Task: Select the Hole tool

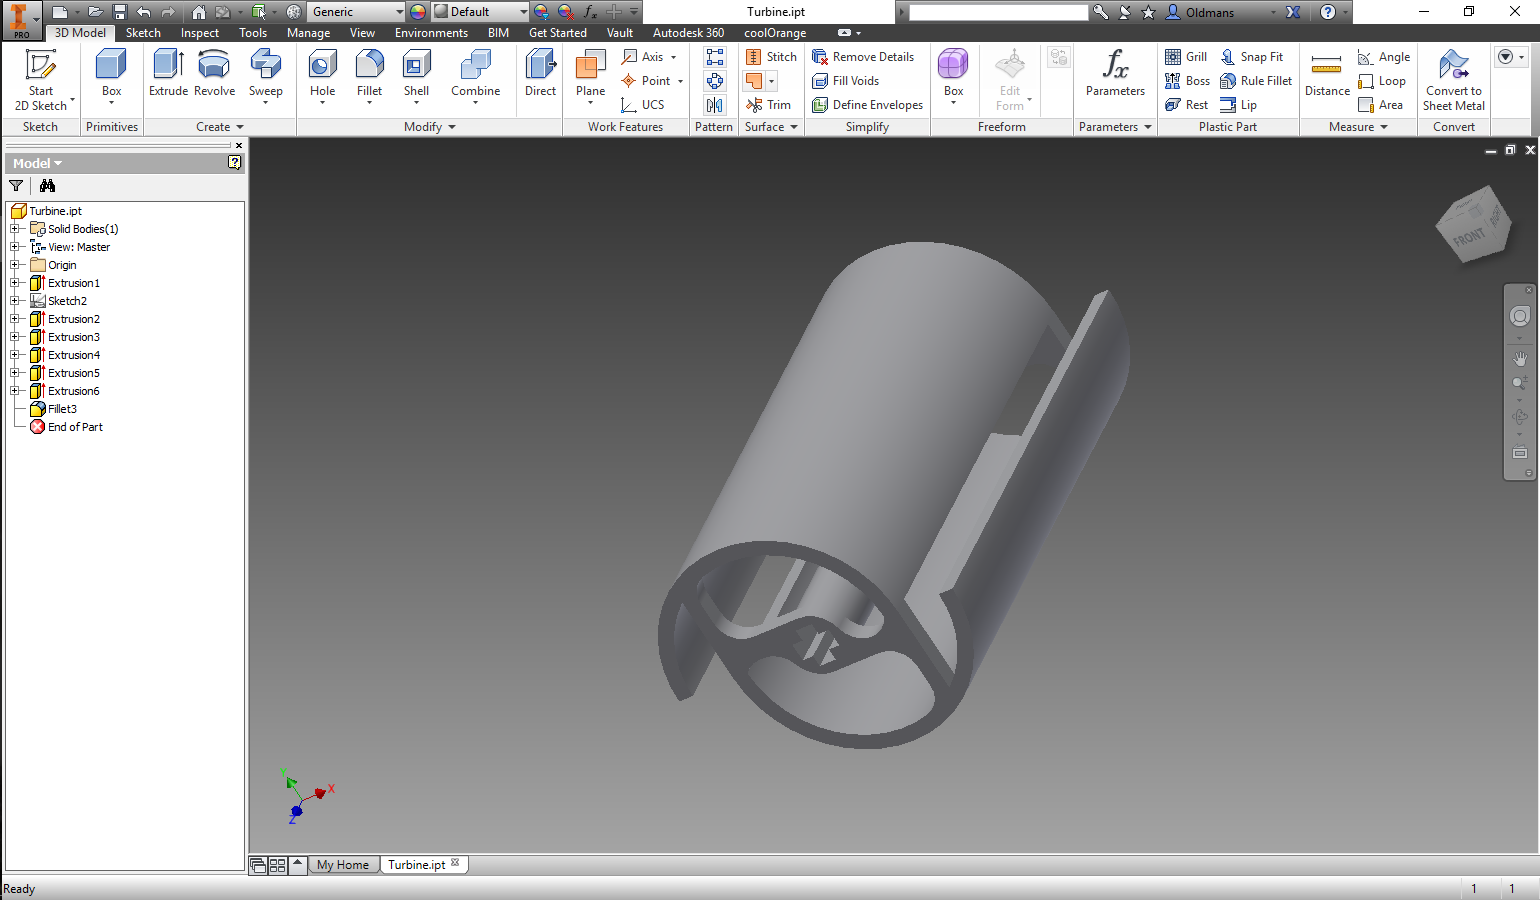Action: click(x=322, y=76)
